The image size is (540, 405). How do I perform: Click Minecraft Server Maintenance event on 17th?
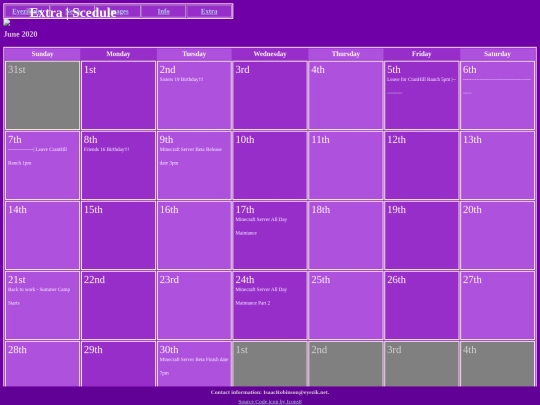[x=261, y=226]
